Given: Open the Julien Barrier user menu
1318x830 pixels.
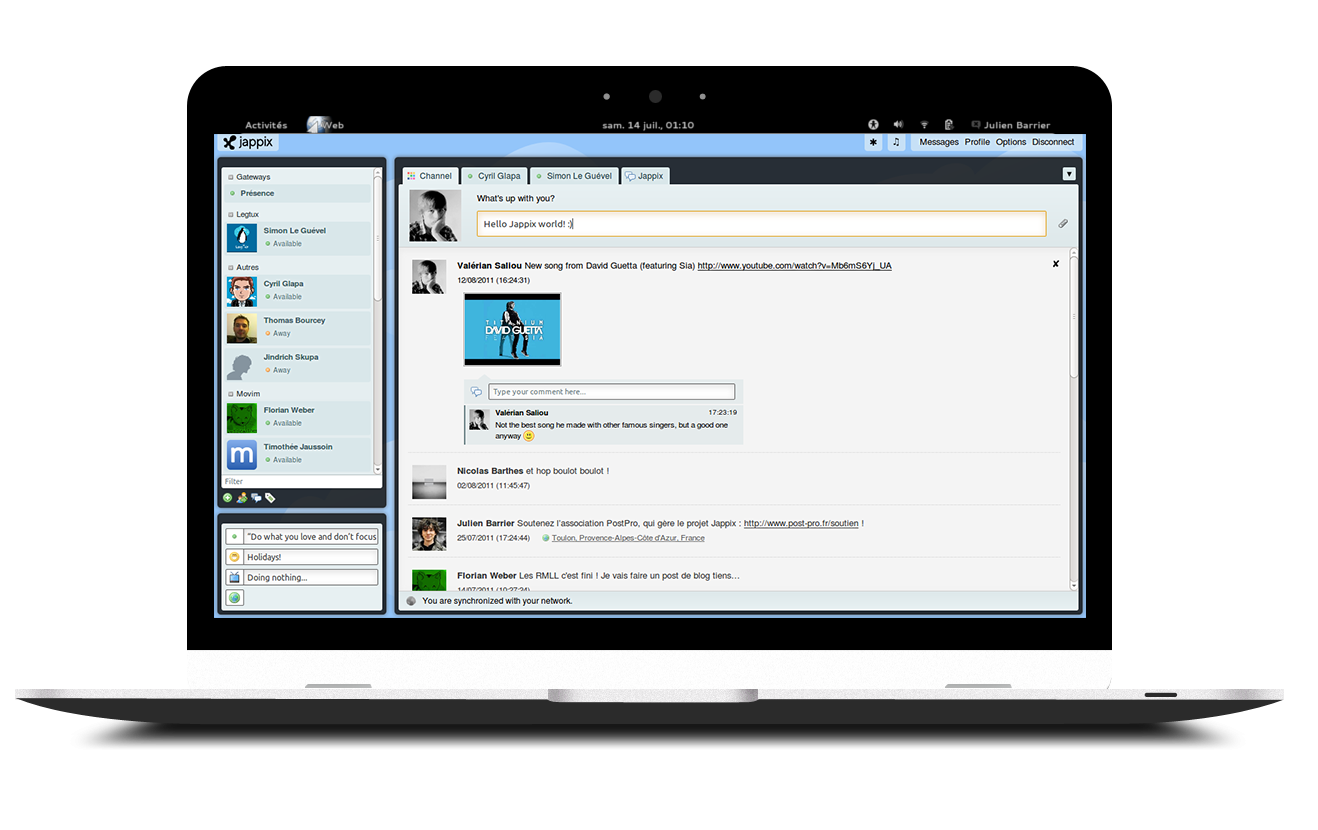Looking at the screenshot, I should [1011, 125].
